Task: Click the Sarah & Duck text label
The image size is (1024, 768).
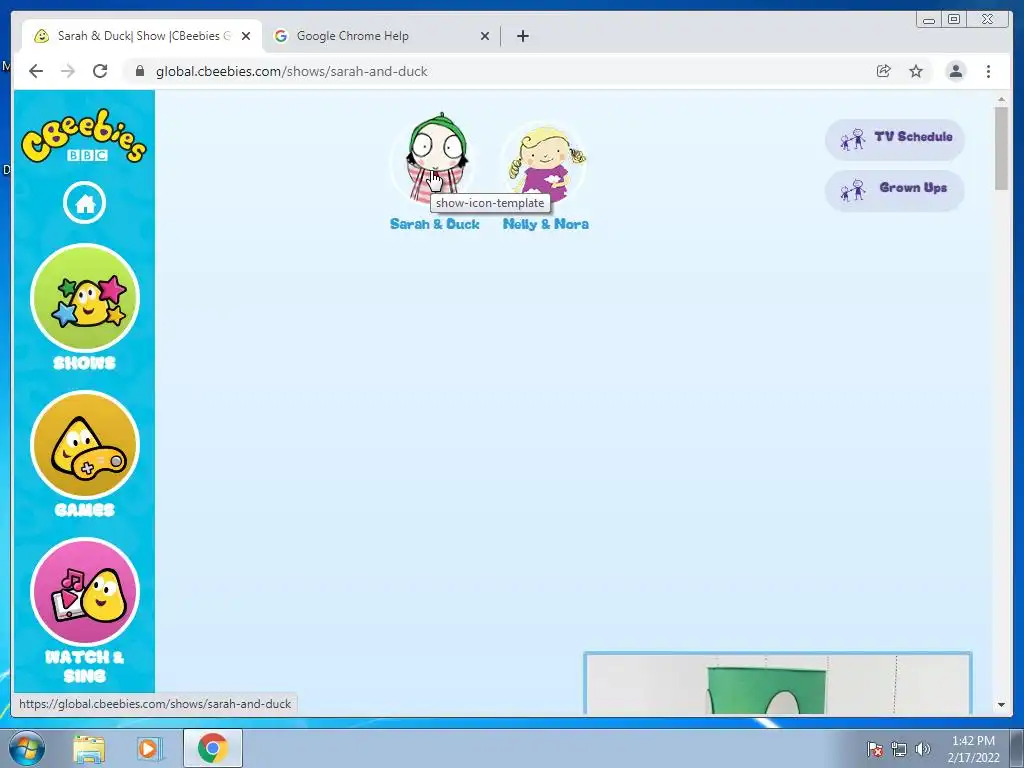Action: (x=434, y=224)
